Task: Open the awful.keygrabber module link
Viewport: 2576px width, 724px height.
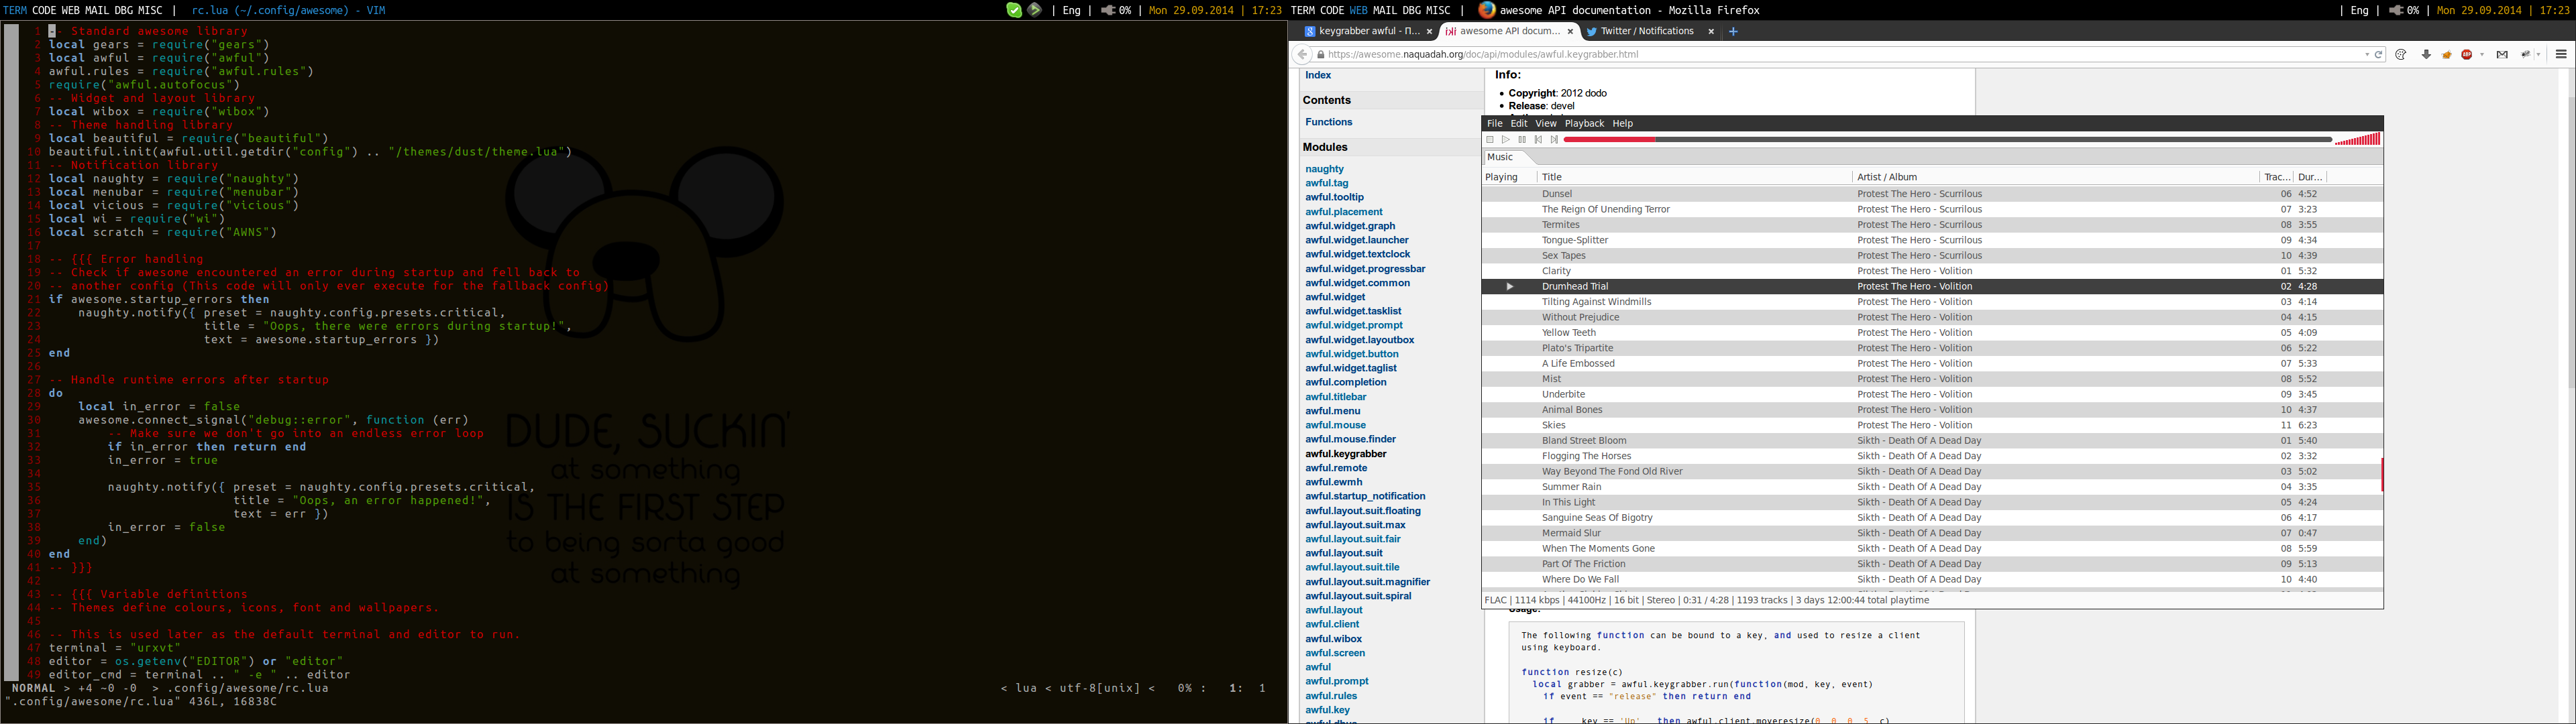Action: pos(1345,454)
